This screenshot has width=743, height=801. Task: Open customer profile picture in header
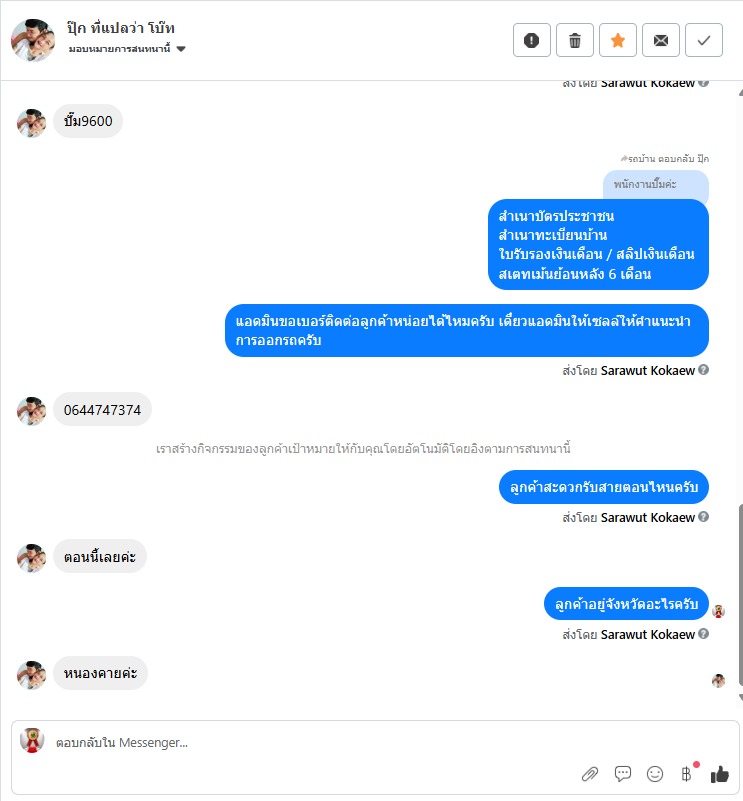(33, 40)
